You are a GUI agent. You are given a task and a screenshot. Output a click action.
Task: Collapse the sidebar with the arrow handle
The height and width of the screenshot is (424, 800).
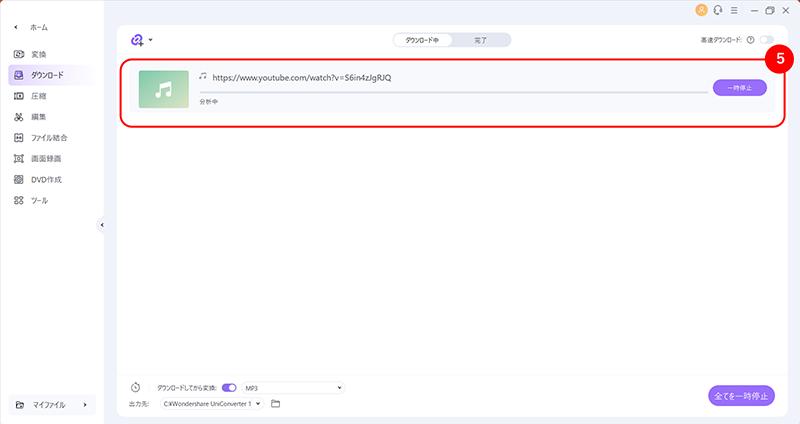coord(102,225)
